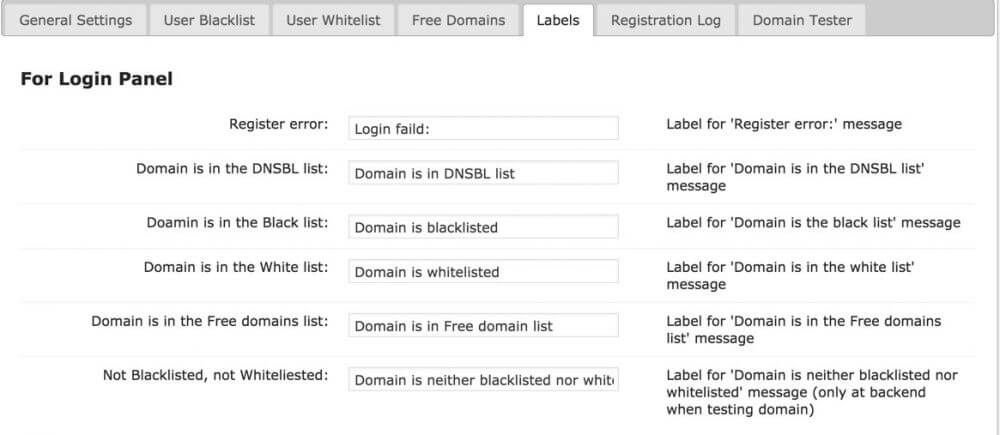Switch to the User Whitelist tab
1000x435 pixels.
(x=333, y=20)
